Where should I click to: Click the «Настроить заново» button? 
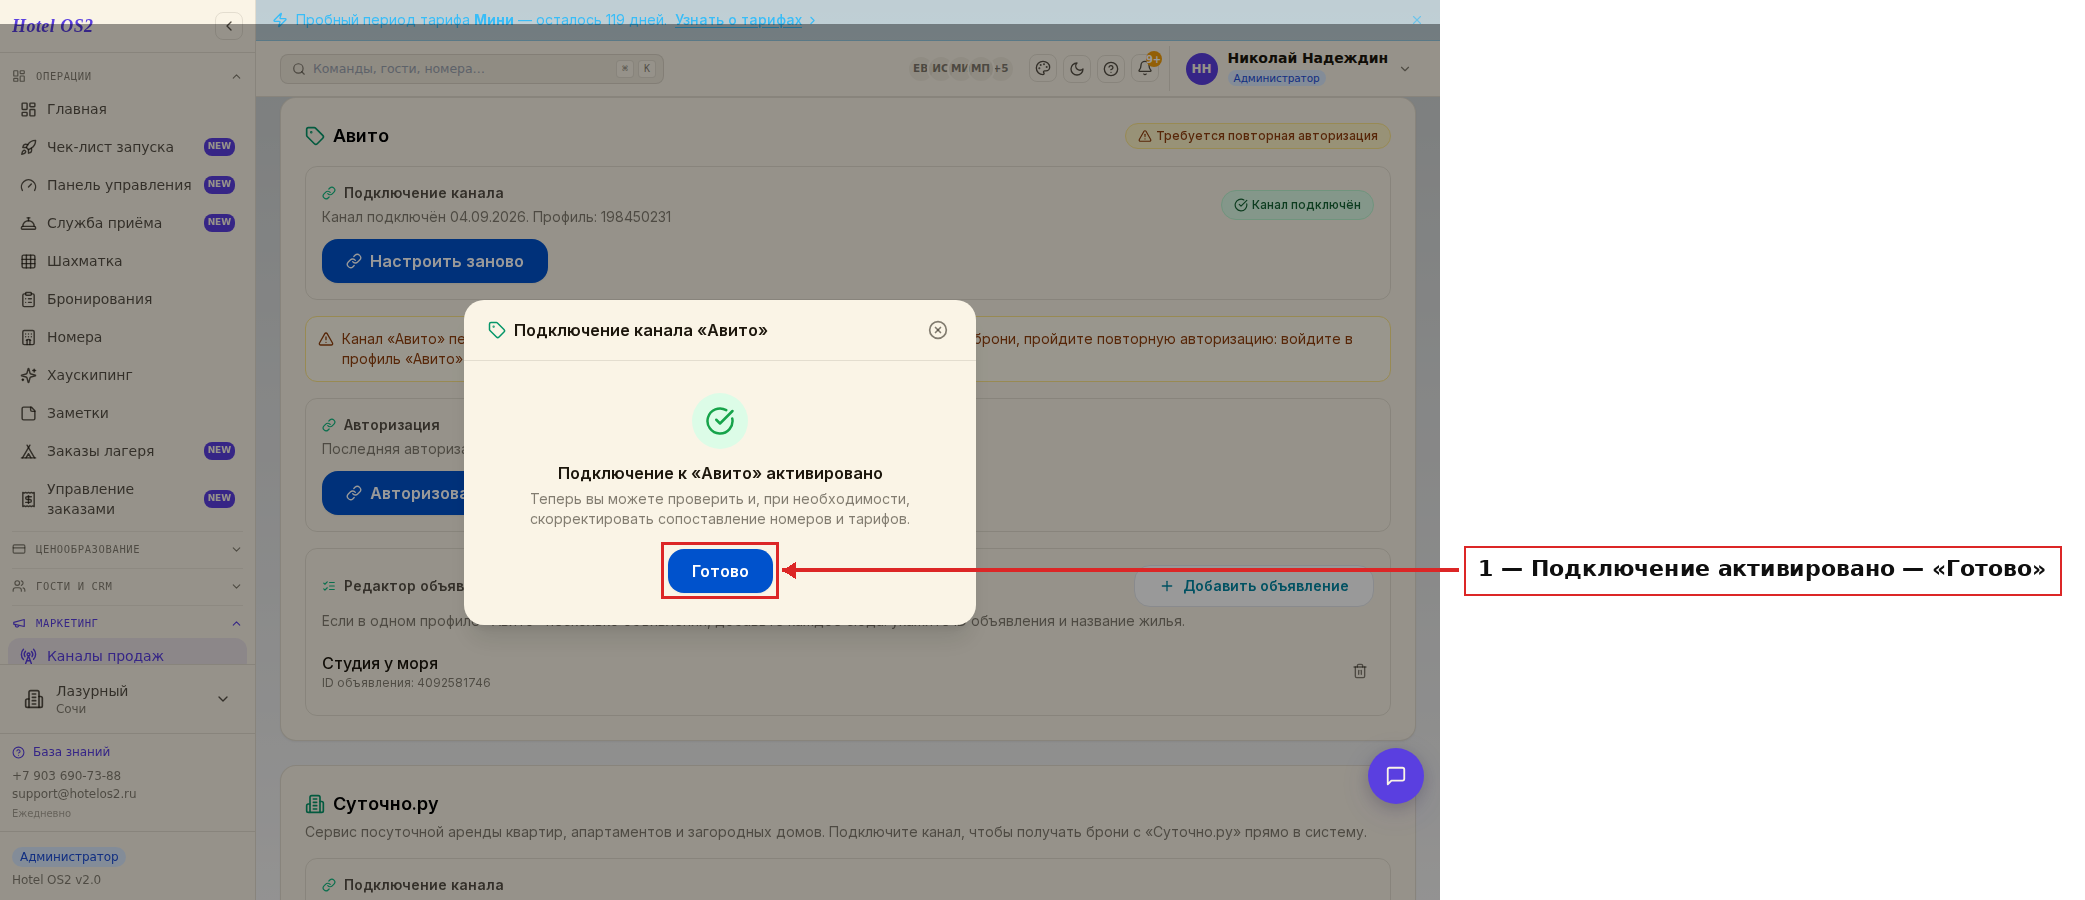click(x=435, y=261)
